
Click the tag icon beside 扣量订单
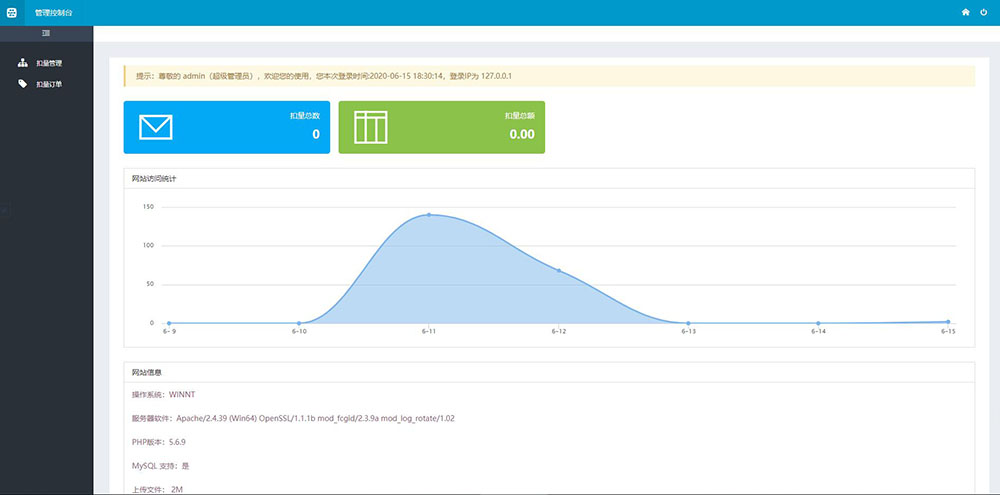[x=22, y=84]
